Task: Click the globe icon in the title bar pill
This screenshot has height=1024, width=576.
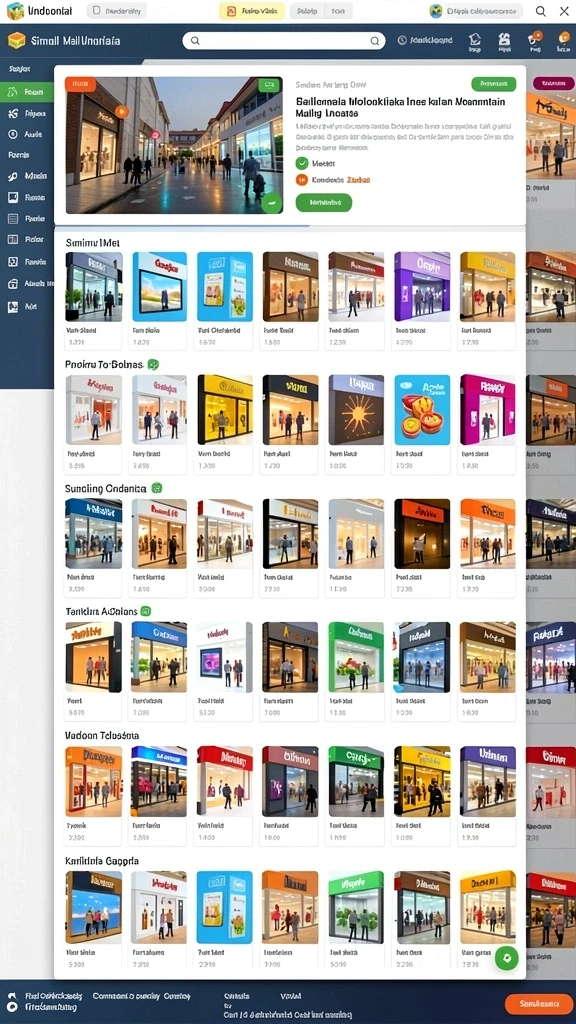Action: [x=436, y=10]
